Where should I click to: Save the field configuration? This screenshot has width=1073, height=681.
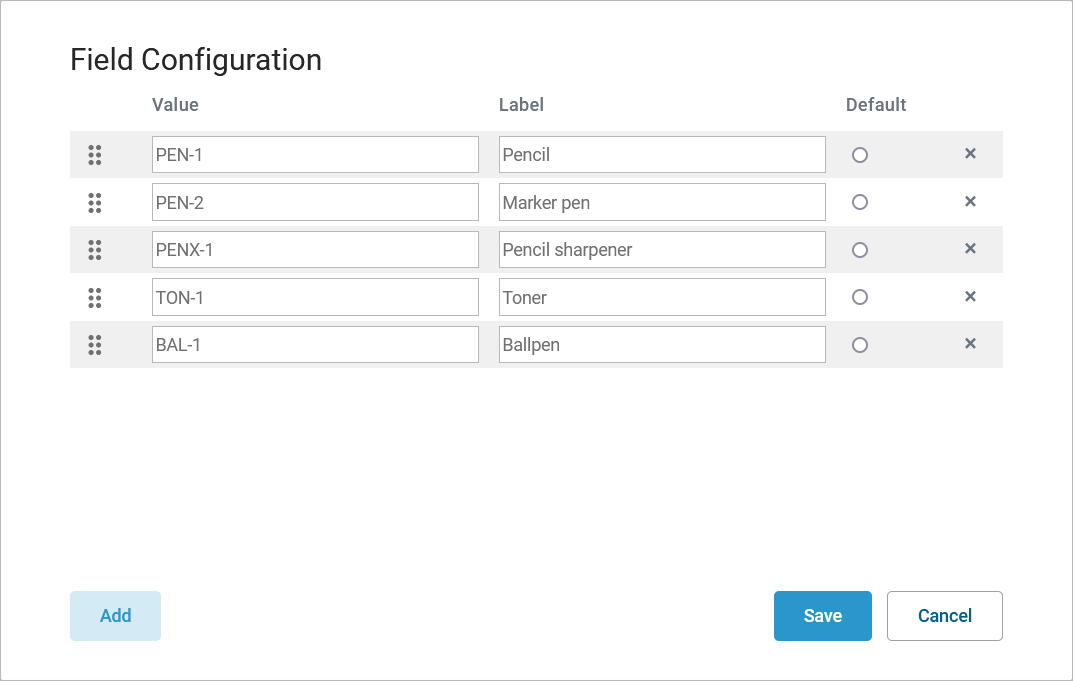tap(822, 616)
